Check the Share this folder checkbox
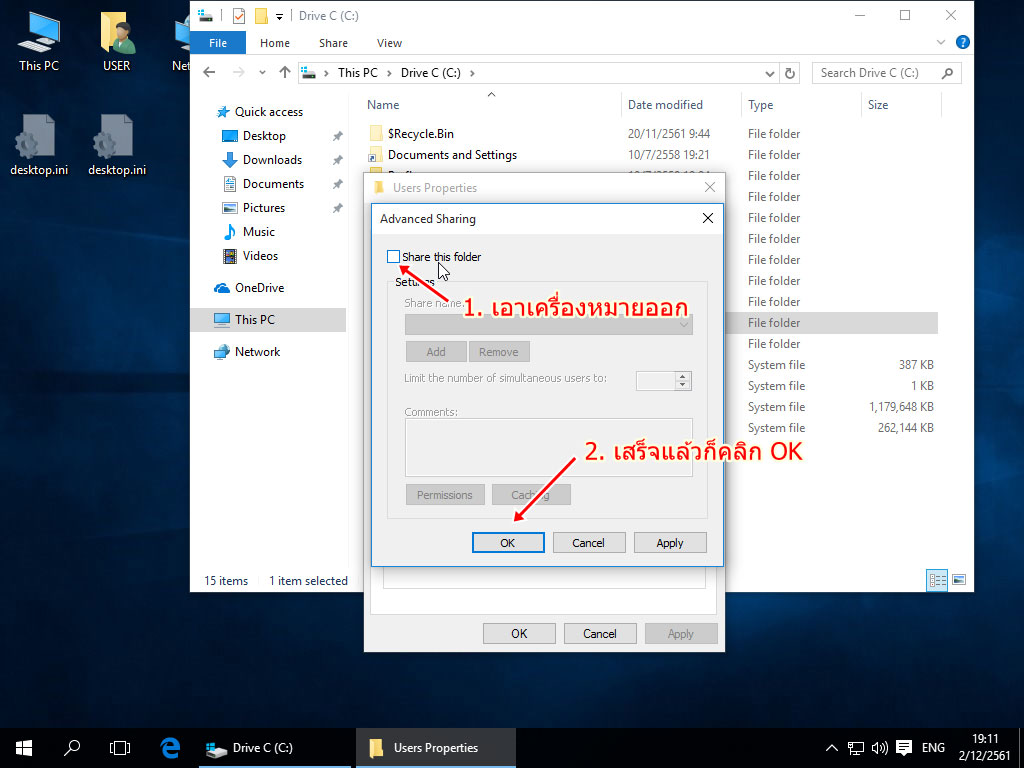The width and height of the screenshot is (1024, 768). 393,257
